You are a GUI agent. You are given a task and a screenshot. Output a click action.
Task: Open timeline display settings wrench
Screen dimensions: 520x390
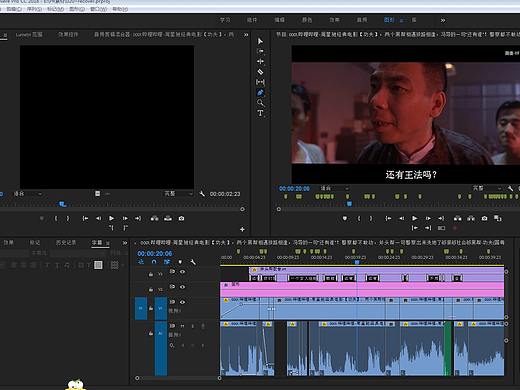(x=193, y=262)
